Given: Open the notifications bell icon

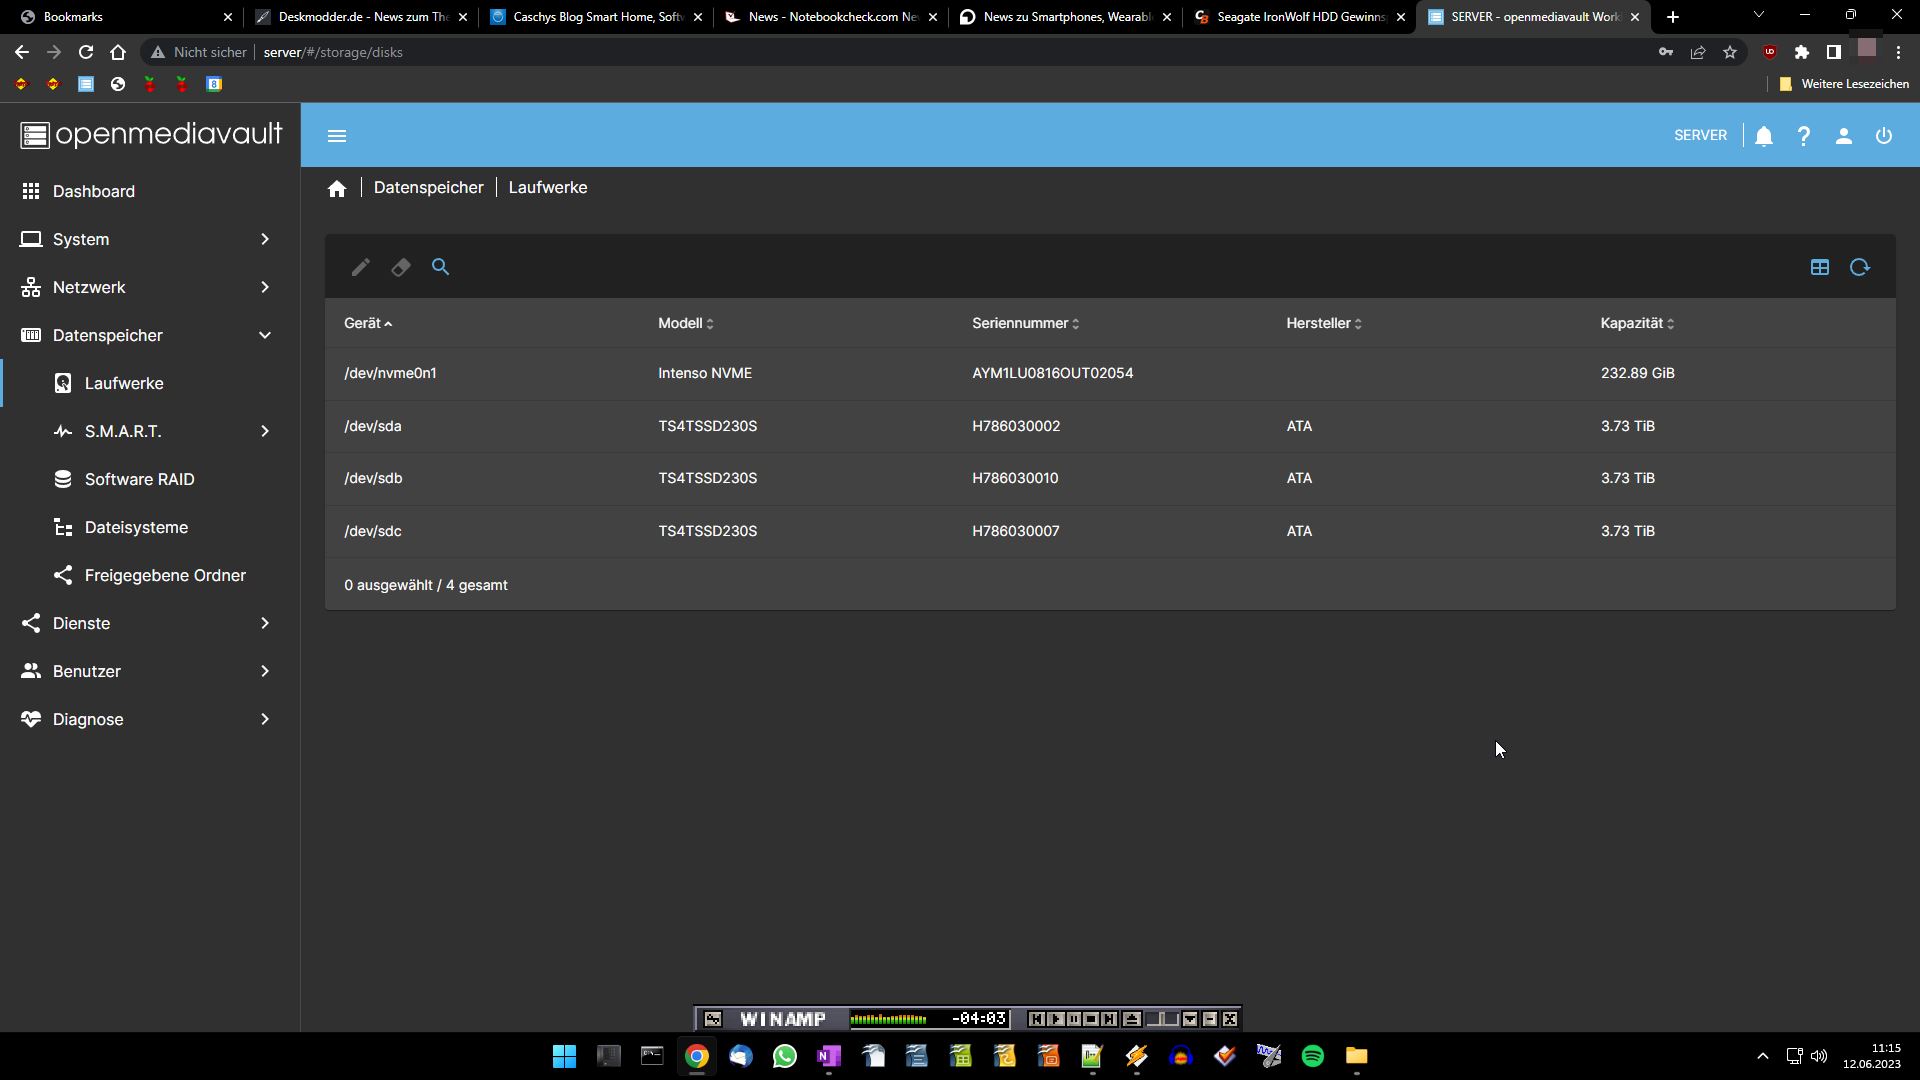Looking at the screenshot, I should 1764,136.
